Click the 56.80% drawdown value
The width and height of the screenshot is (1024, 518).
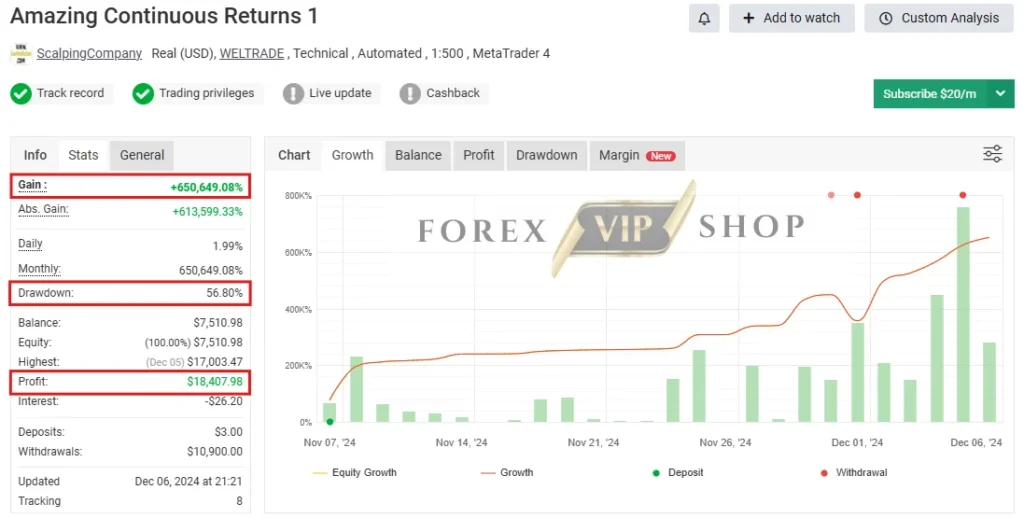pos(225,293)
